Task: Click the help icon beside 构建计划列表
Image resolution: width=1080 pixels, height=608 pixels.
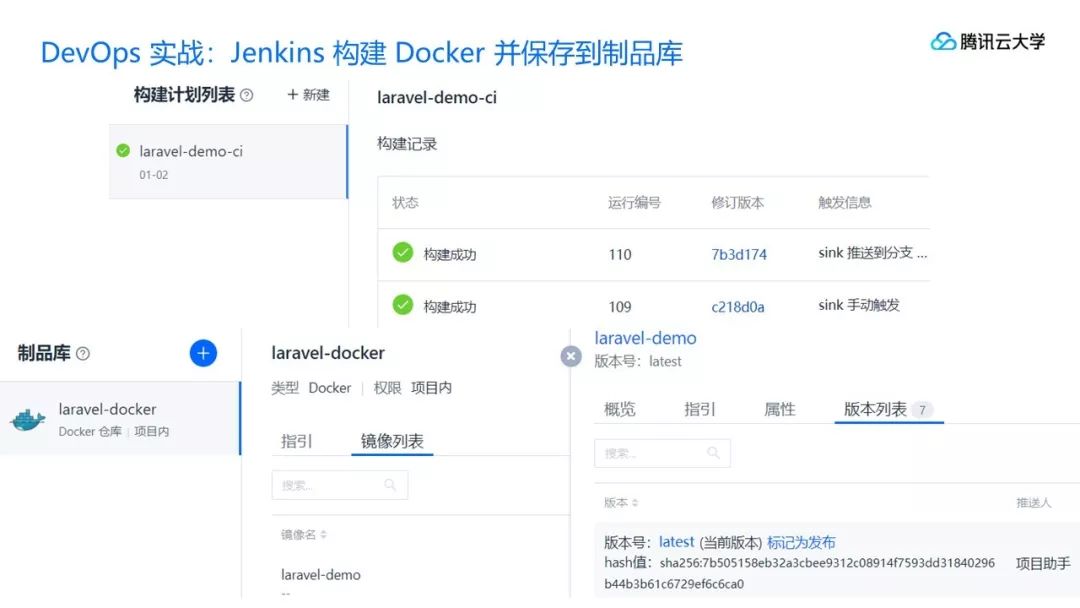Action: (247, 96)
